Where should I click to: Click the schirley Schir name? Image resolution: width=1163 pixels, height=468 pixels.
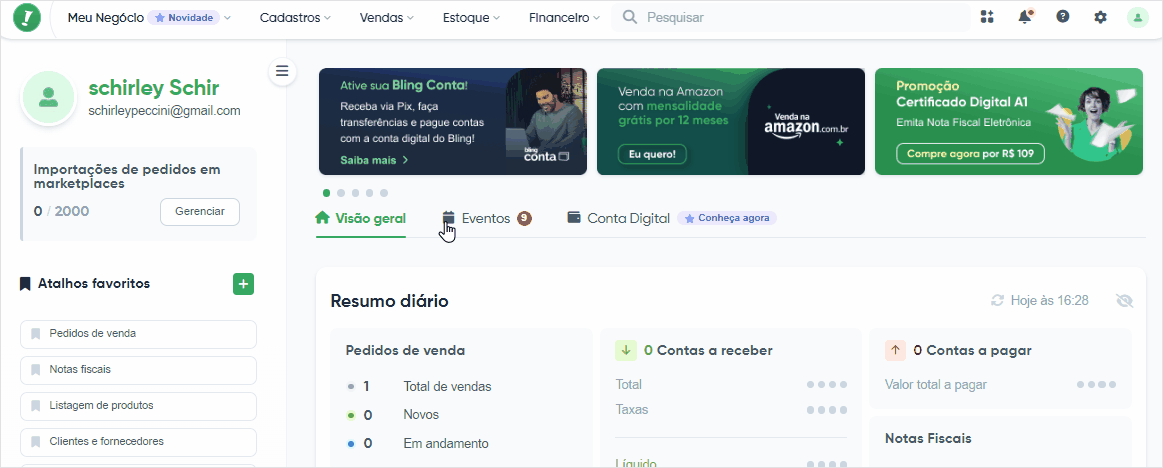coord(154,88)
